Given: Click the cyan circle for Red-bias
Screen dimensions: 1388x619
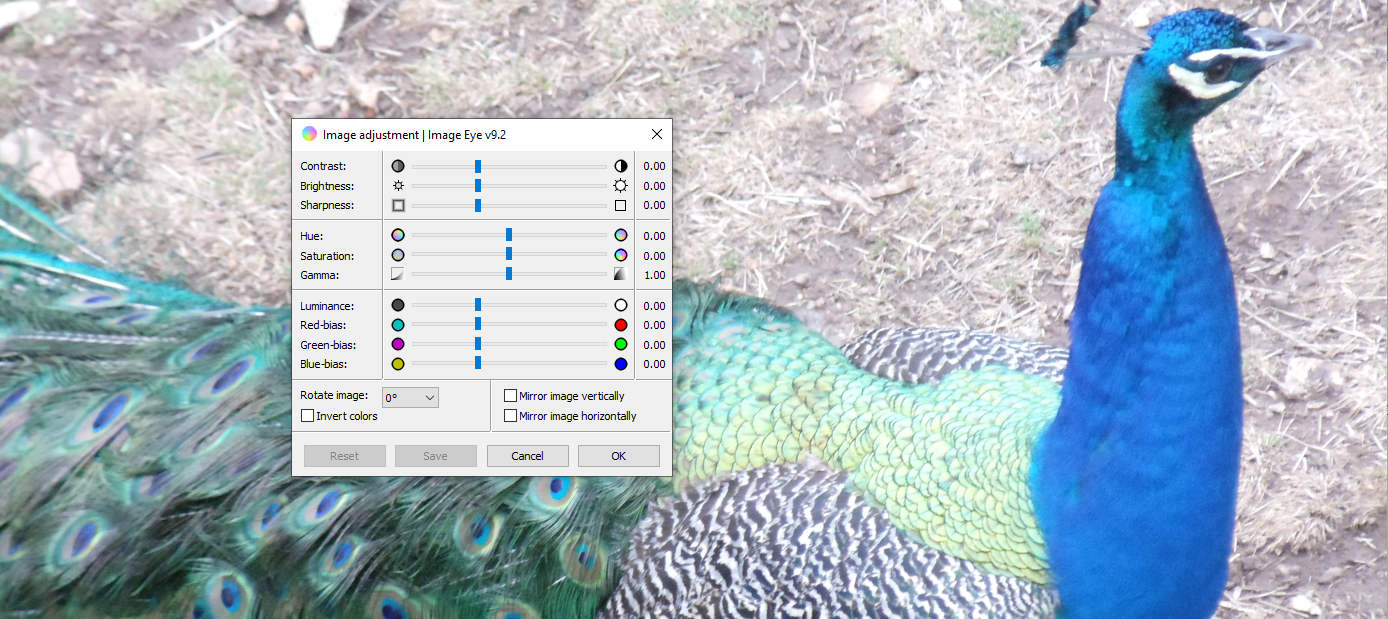Looking at the screenshot, I should coord(398,325).
